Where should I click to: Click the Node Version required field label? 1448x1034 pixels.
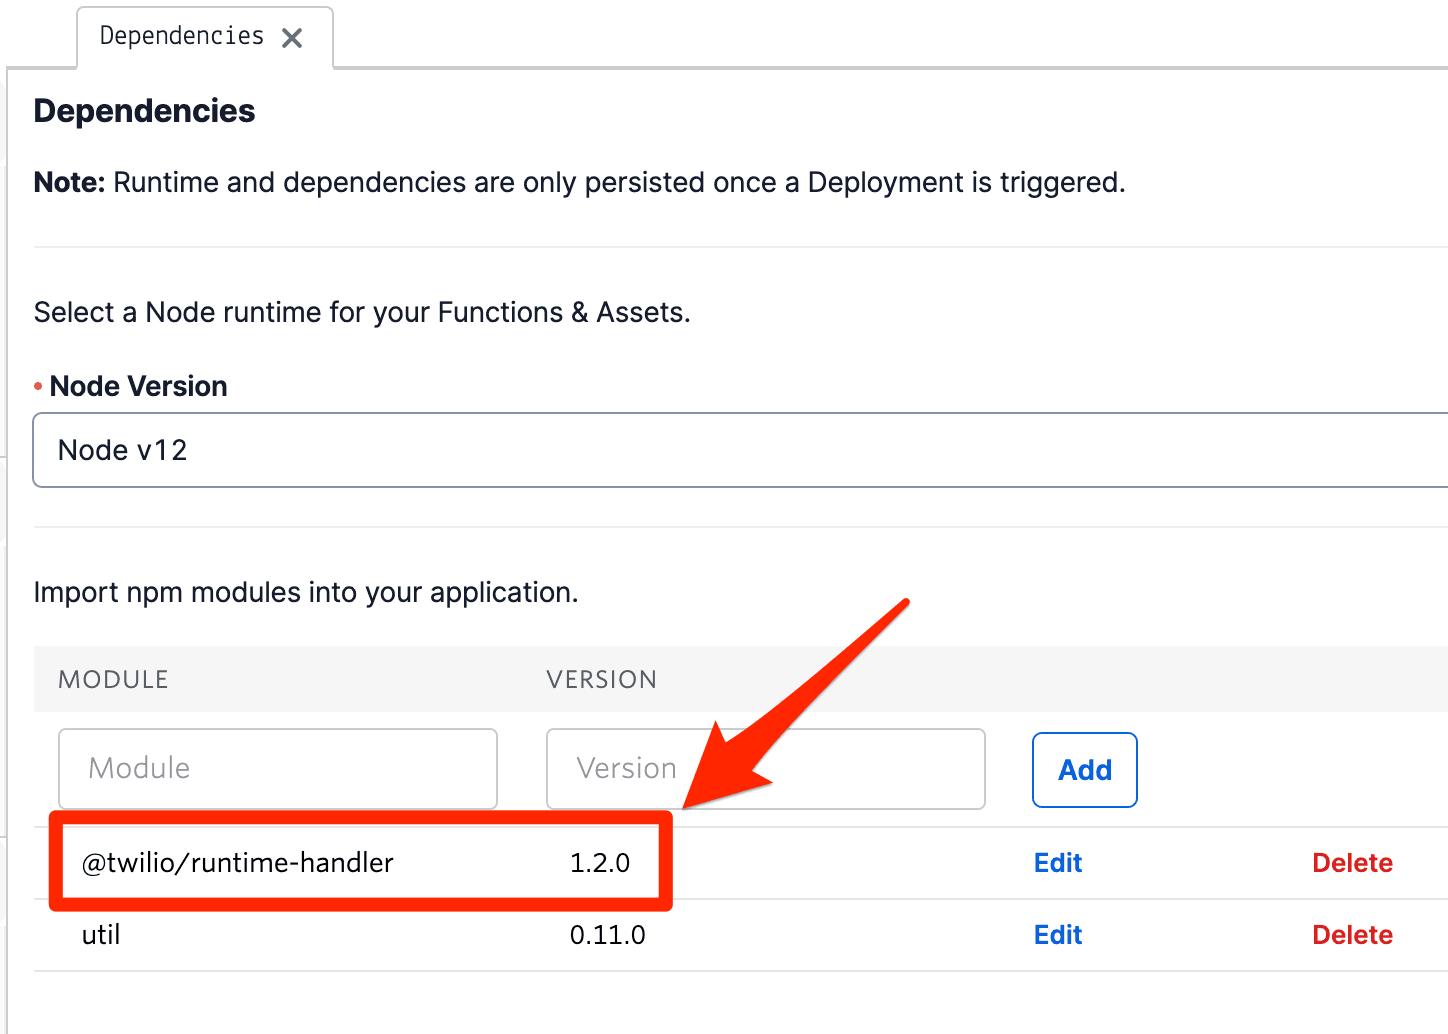138,386
